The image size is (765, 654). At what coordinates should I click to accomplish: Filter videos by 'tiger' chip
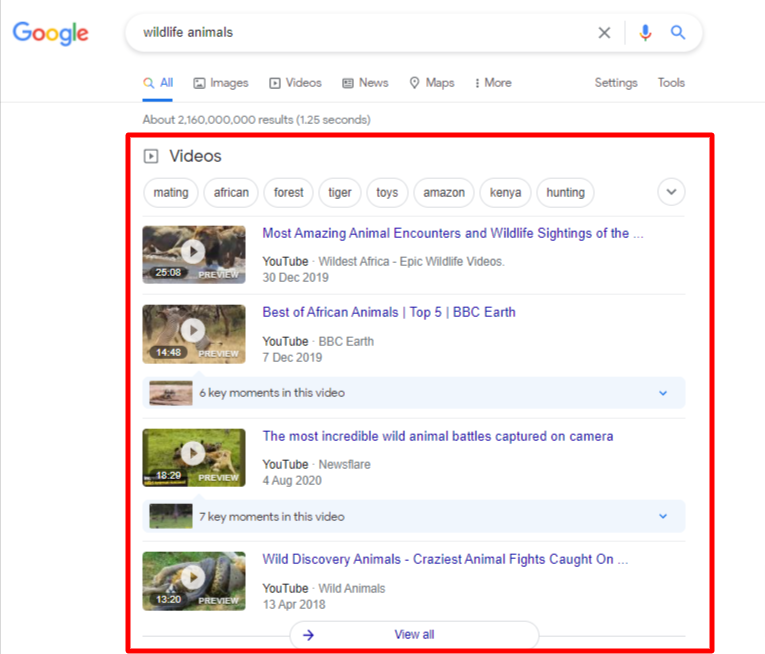tap(340, 193)
